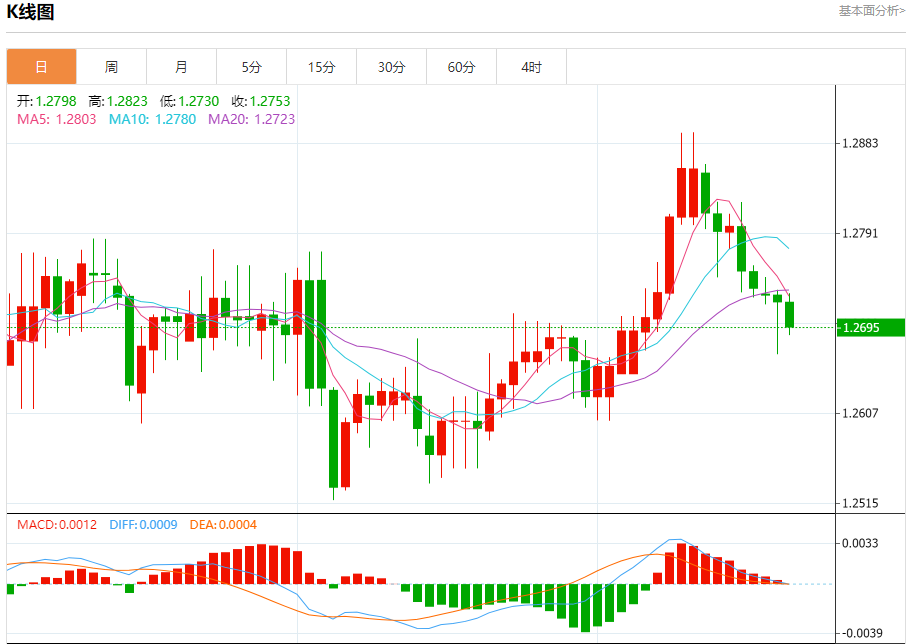The image size is (912, 644).
Task: Open the 30分 interval tab
Action: pos(391,67)
